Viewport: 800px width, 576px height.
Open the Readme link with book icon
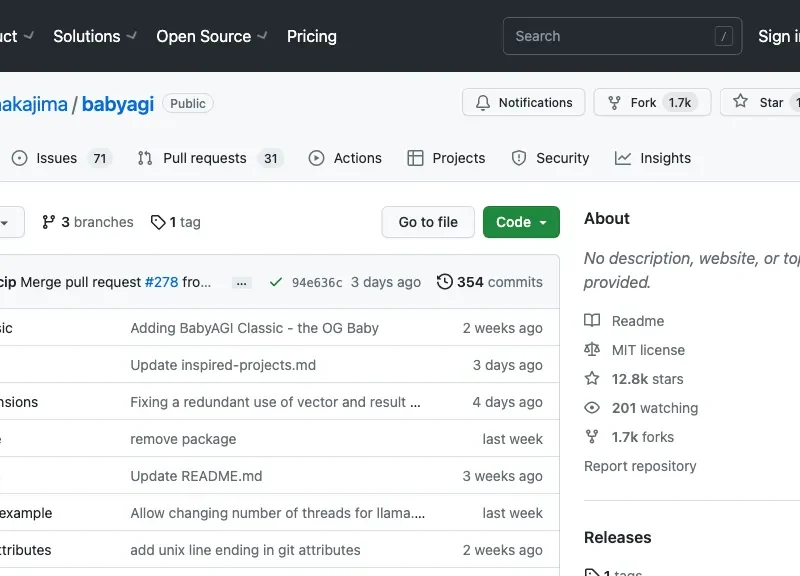[x=637, y=321]
